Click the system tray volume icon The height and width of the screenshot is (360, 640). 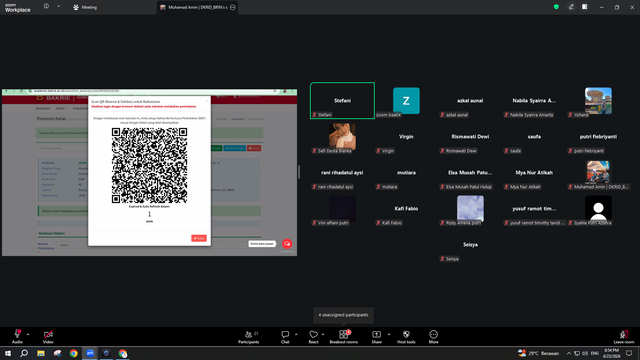click(585, 353)
